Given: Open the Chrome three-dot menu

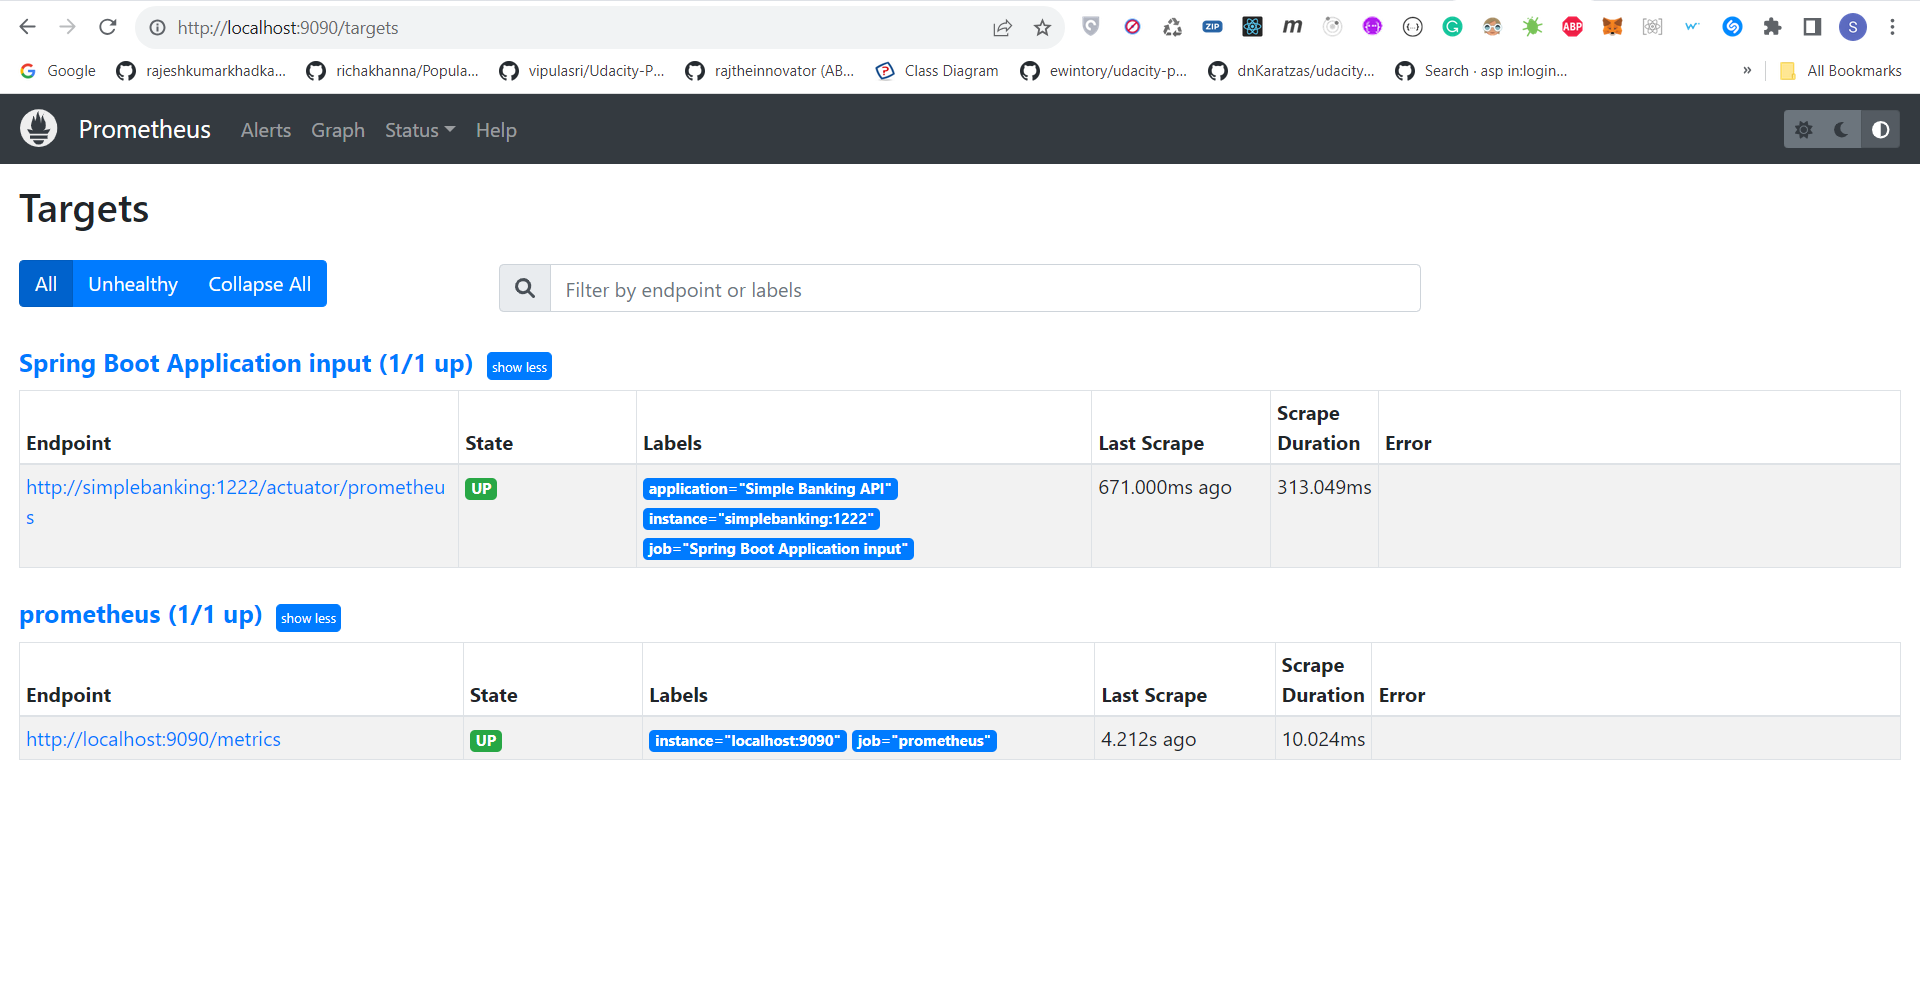Looking at the screenshot, I should [1892, 27].
